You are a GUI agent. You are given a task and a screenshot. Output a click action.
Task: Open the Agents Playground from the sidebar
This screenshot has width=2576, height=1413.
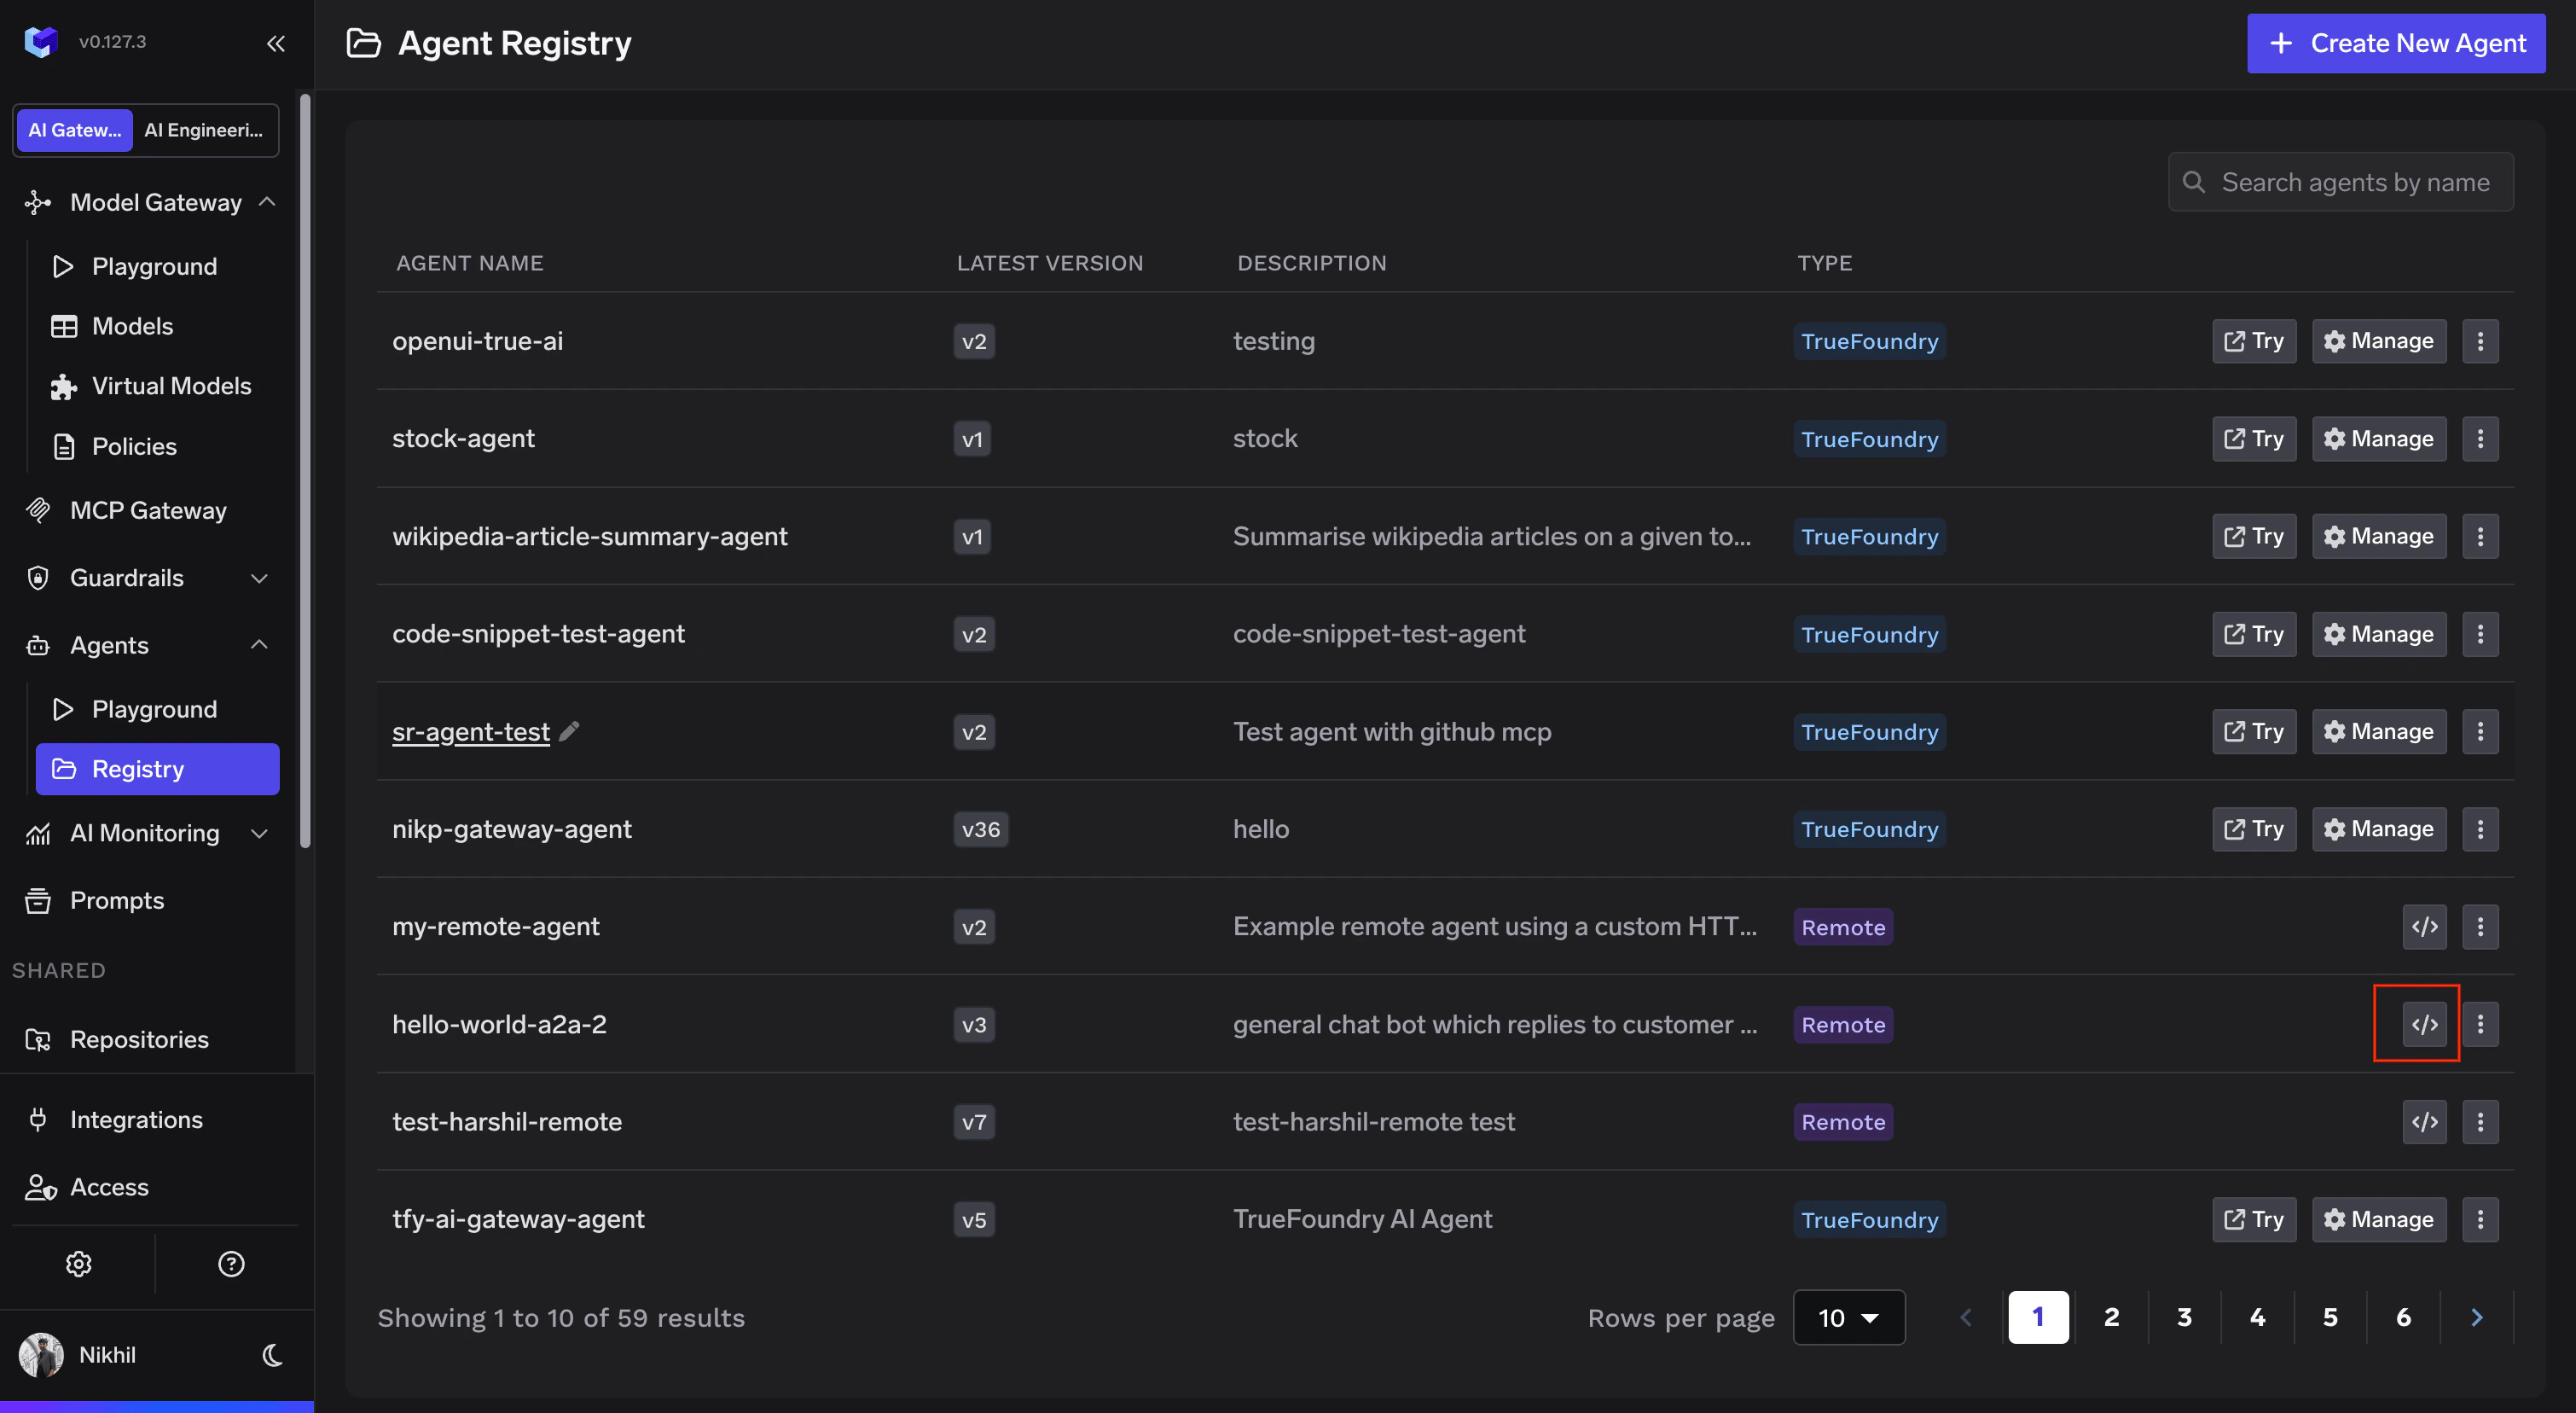click(x=154, y=708)
